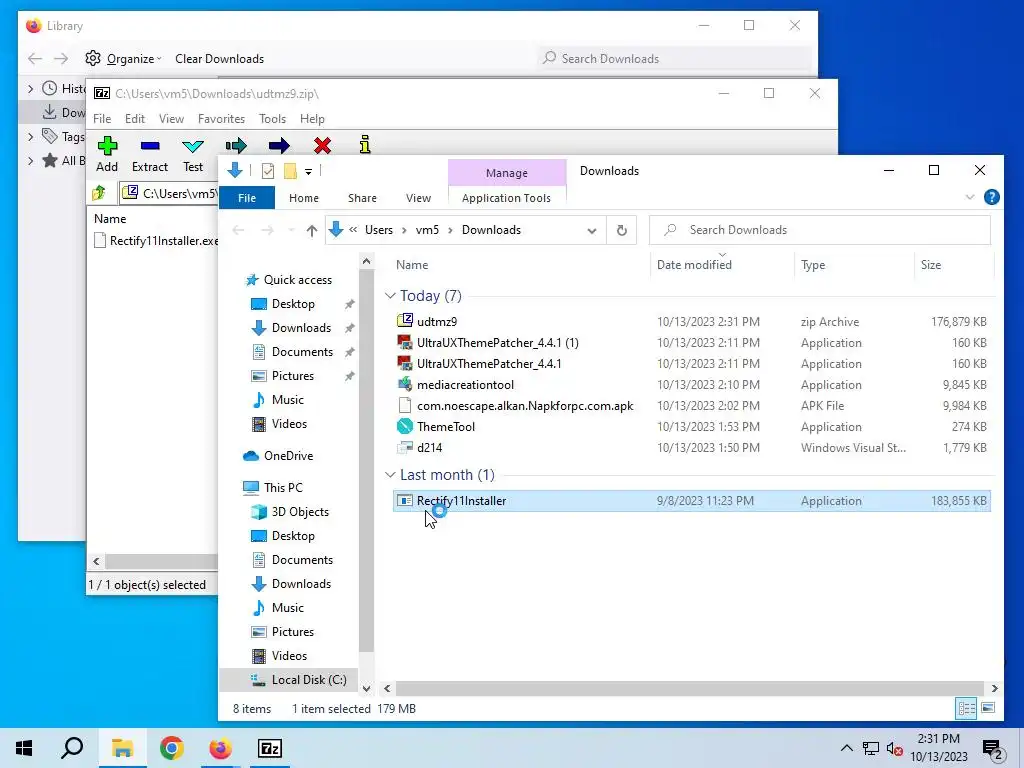This screenshot has height=768, width=1024.
Task: Click the up-folder icon in 7-Zip address row
Action: coord(99,193)
